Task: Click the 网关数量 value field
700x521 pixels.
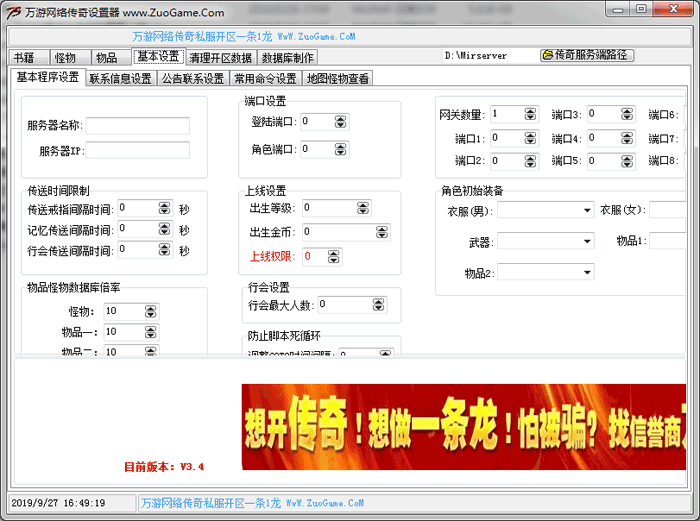Action: (508, 114)
